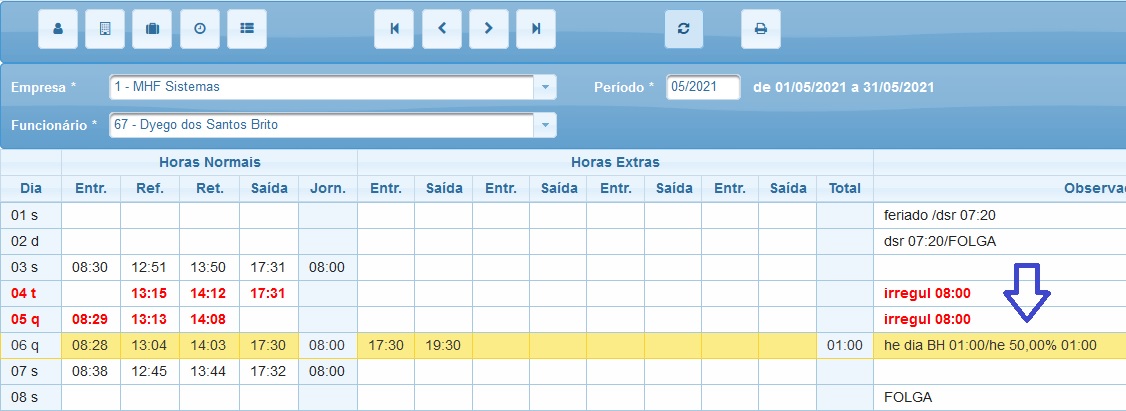Click the Período 05/2021 input field
Image resolution: width=1126 pixels, height=411 pixels.
click(x=703, y=87)
